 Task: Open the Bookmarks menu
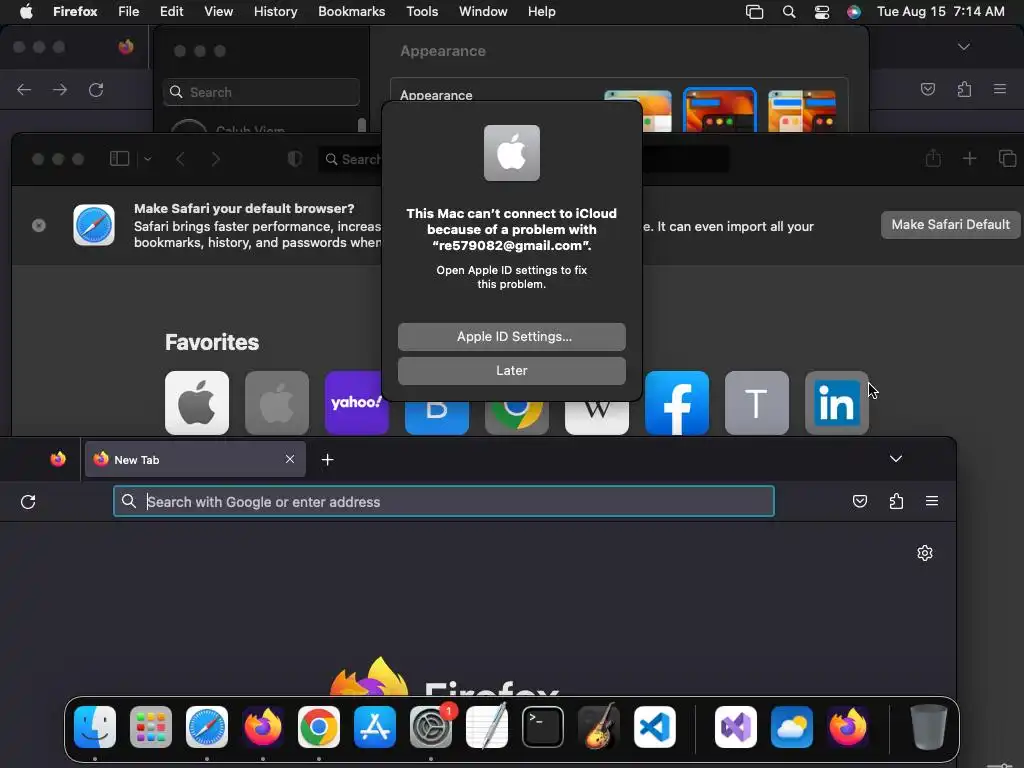(351, 11)
